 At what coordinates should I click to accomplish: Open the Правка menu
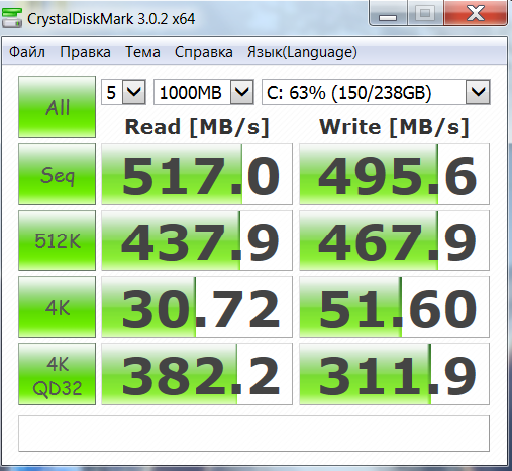(x=85, y=52)
